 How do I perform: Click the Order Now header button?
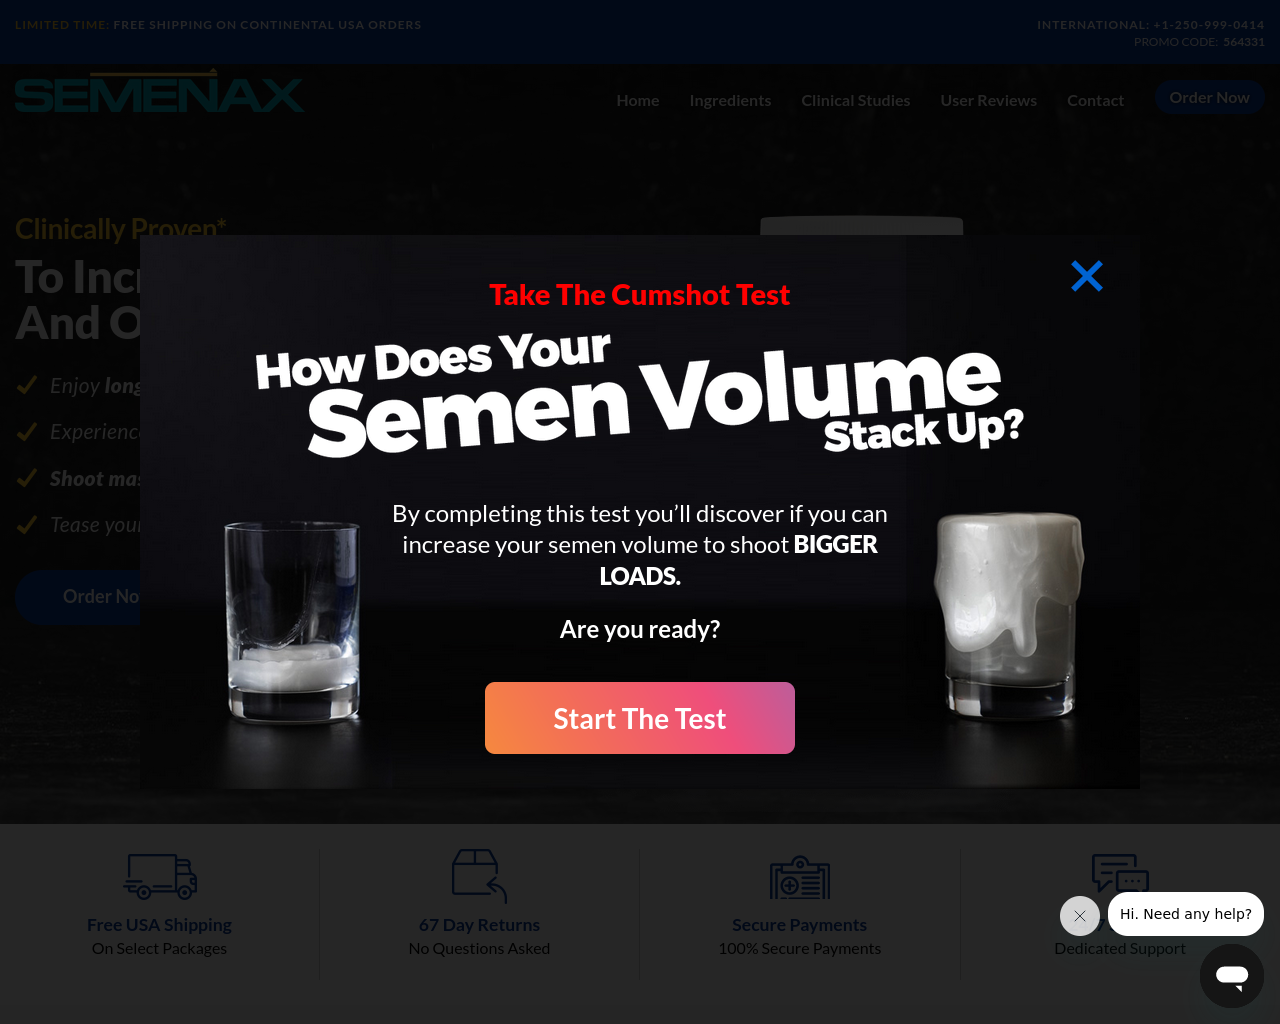pos(1209,97)
